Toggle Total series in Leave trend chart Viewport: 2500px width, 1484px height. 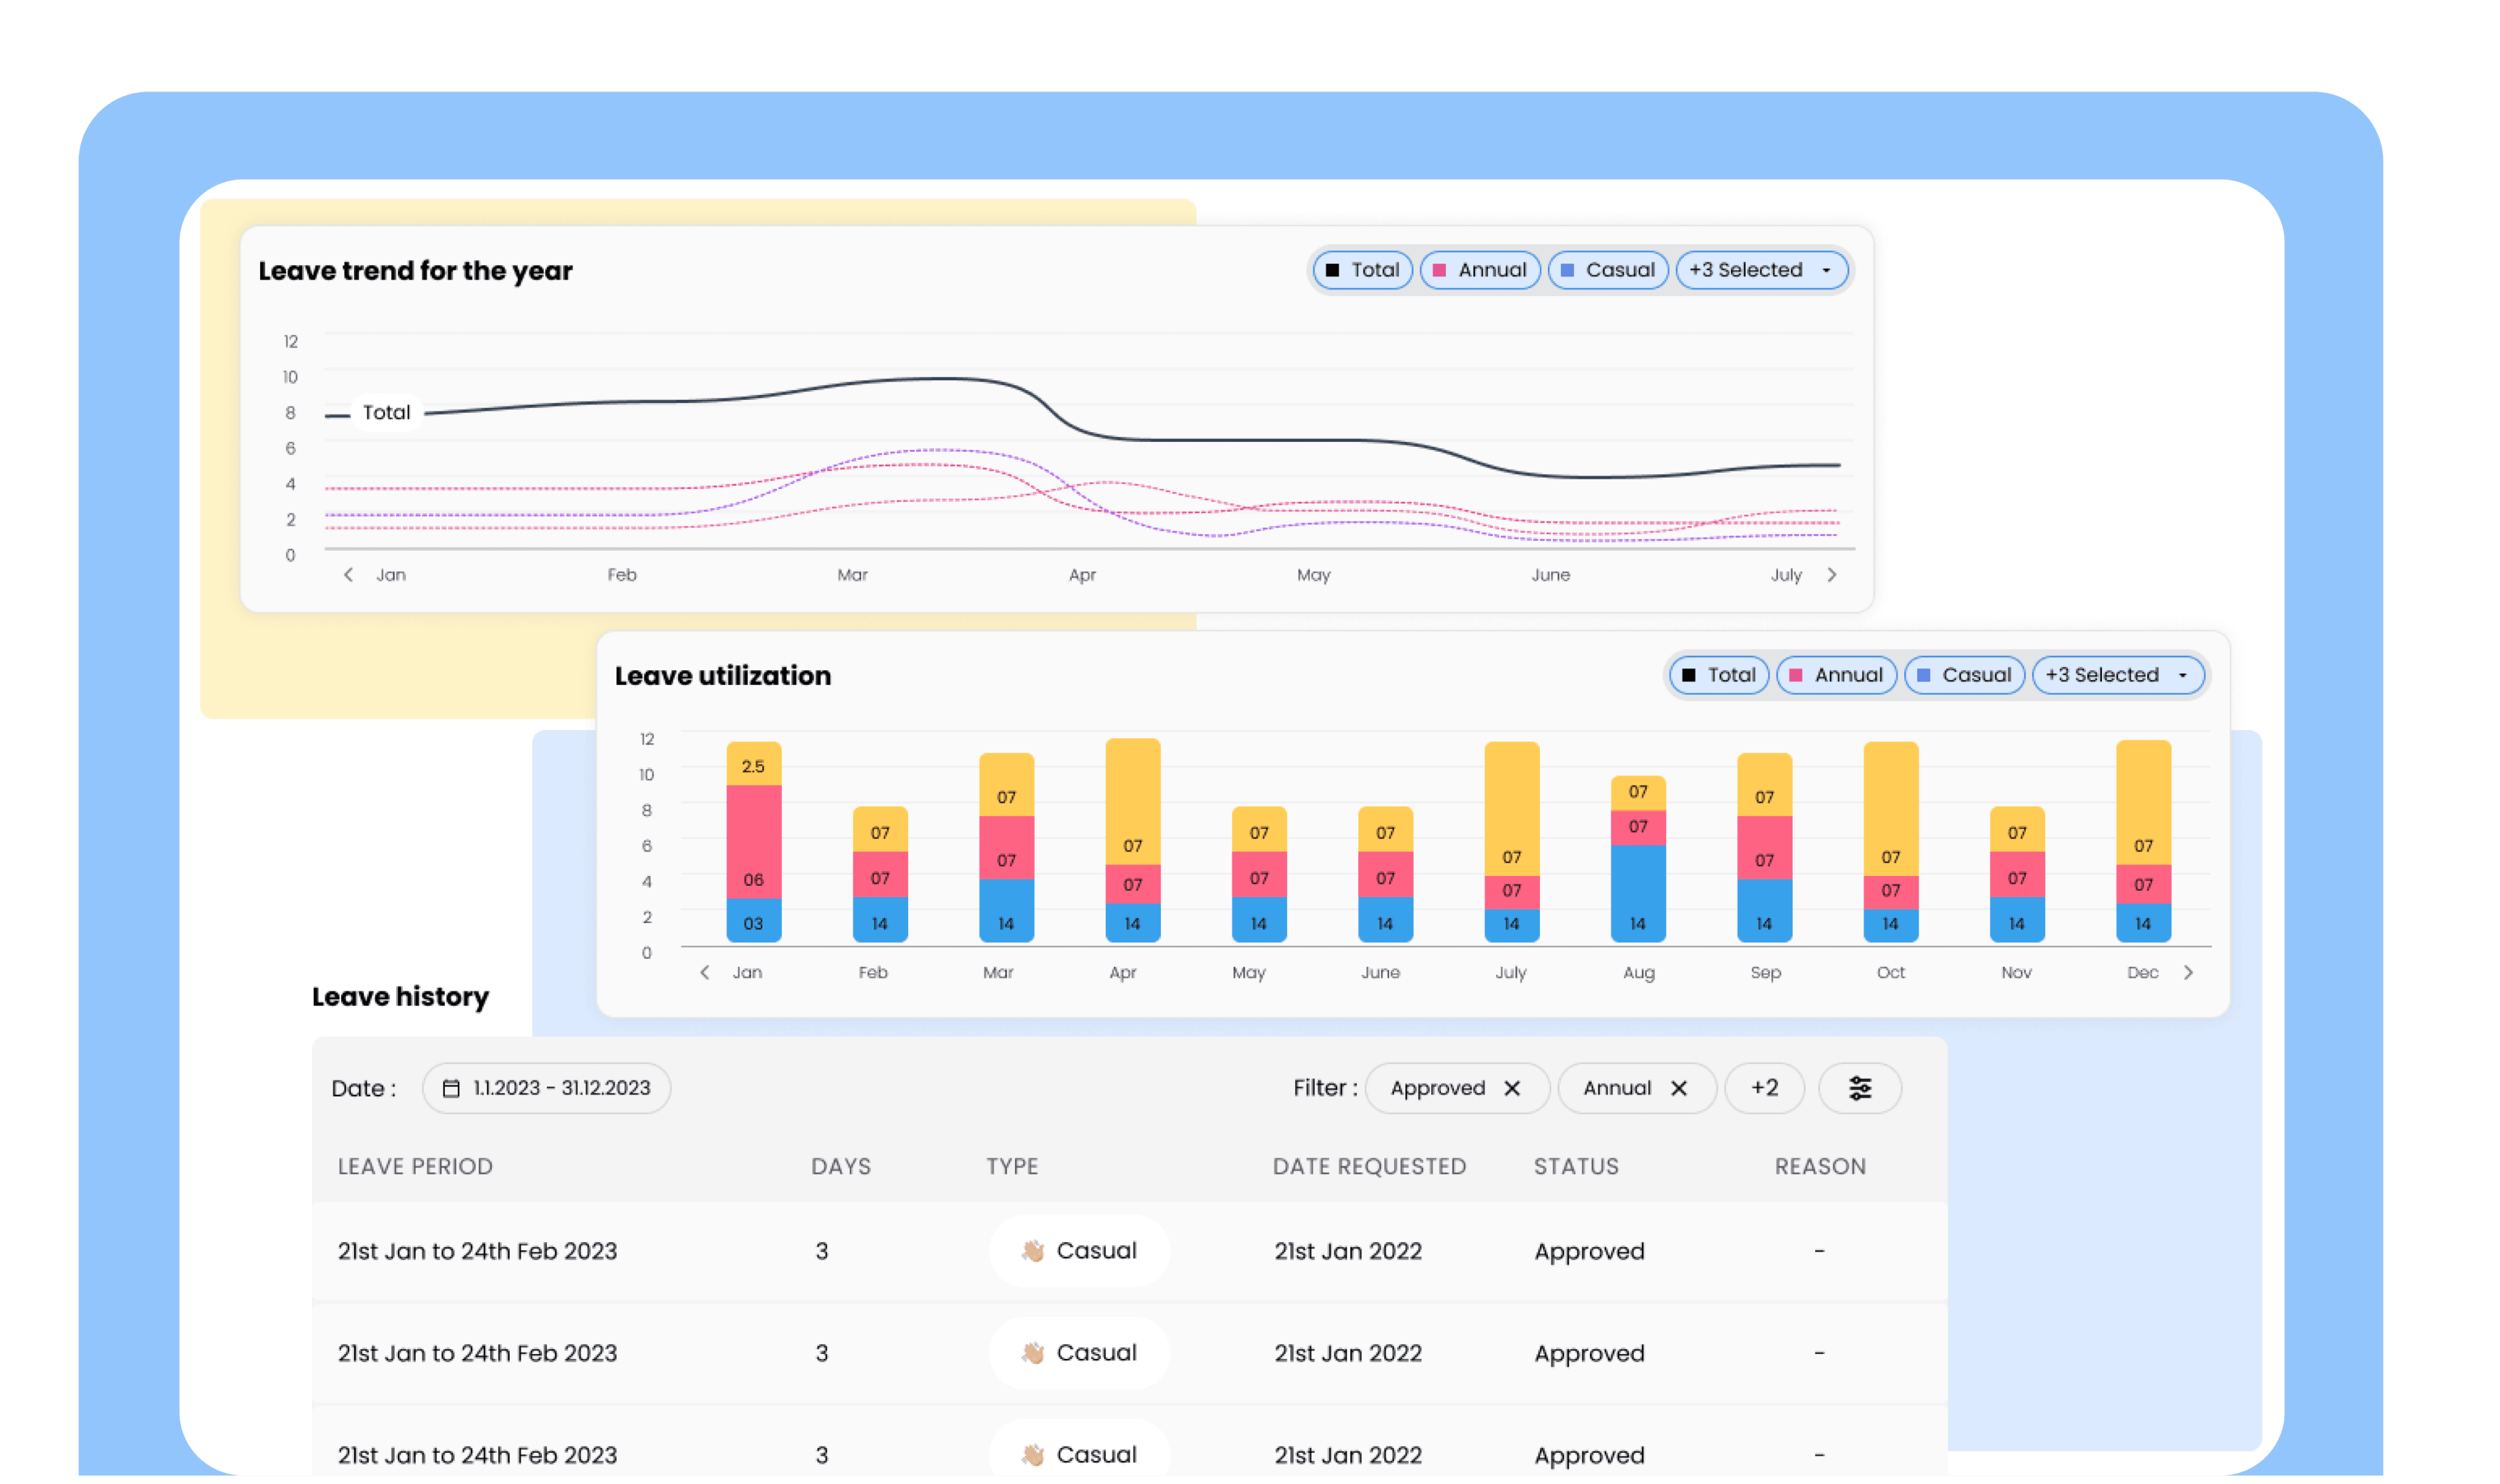1362,270
